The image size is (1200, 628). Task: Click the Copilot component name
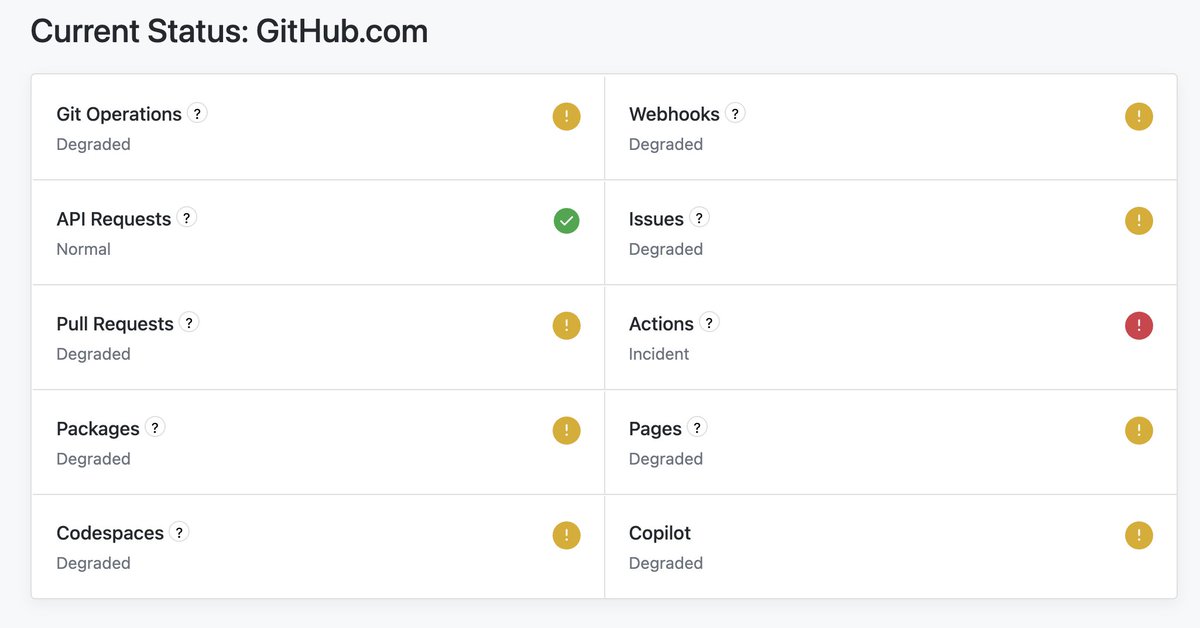pos(660,533)
